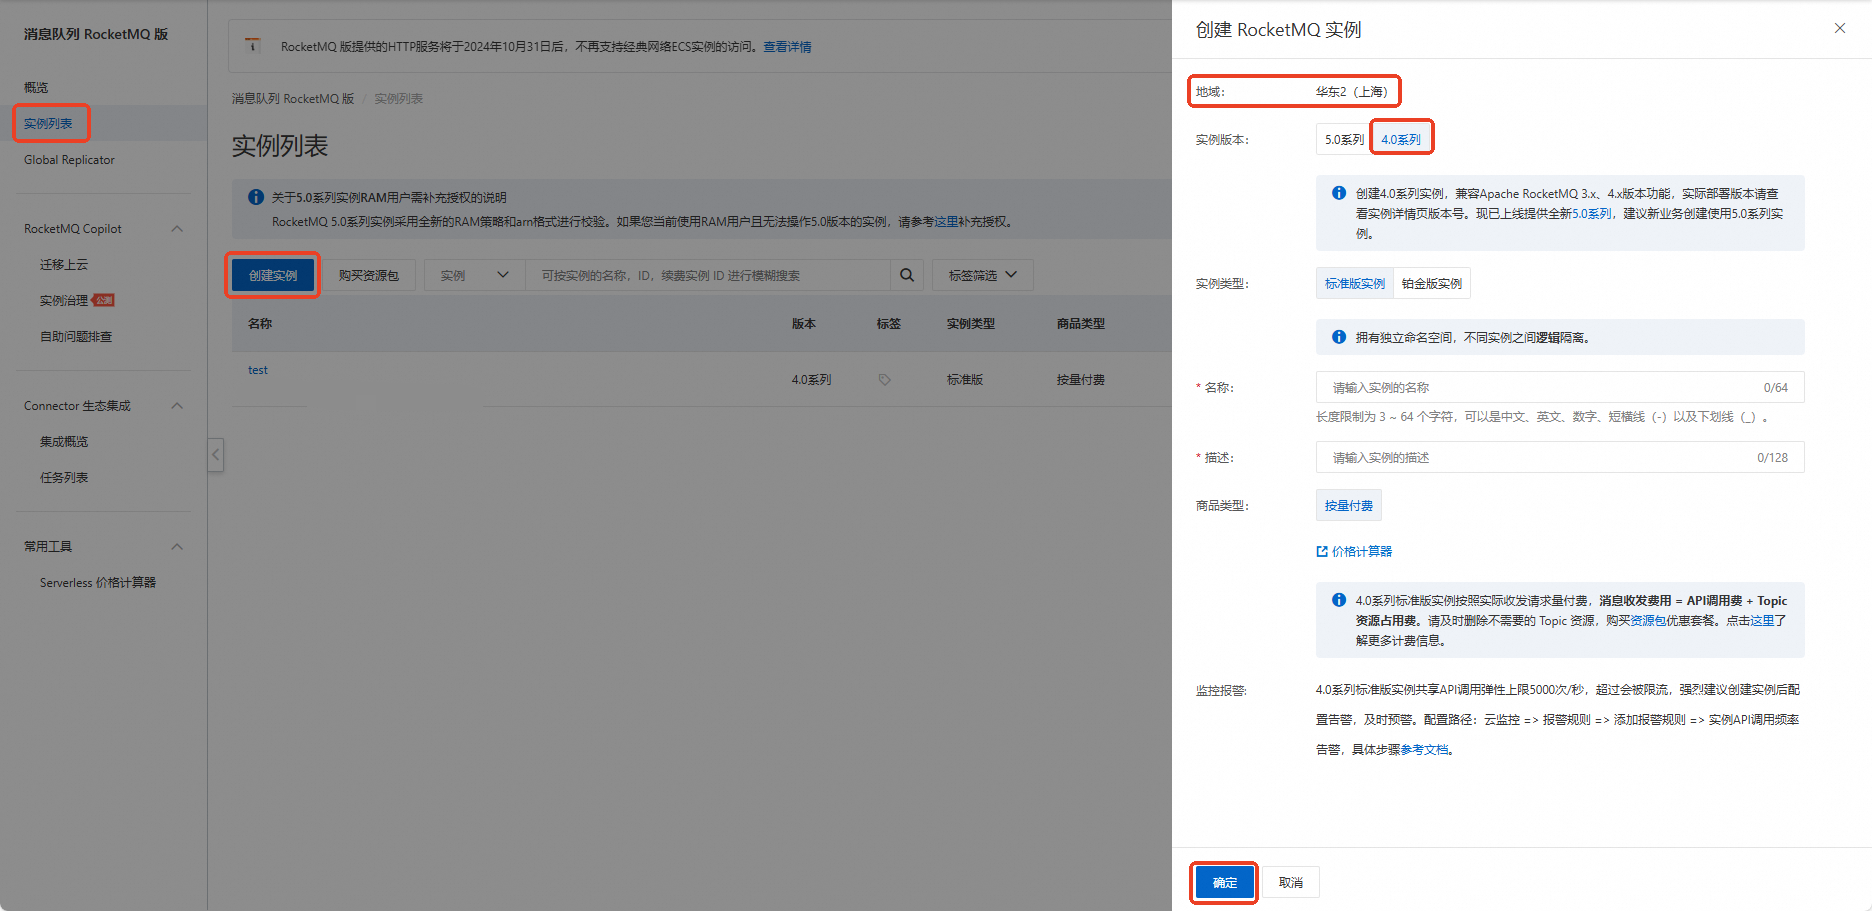Click the 商品类型 column header
Screen dimensions: 1872x911
(1081, 323)
